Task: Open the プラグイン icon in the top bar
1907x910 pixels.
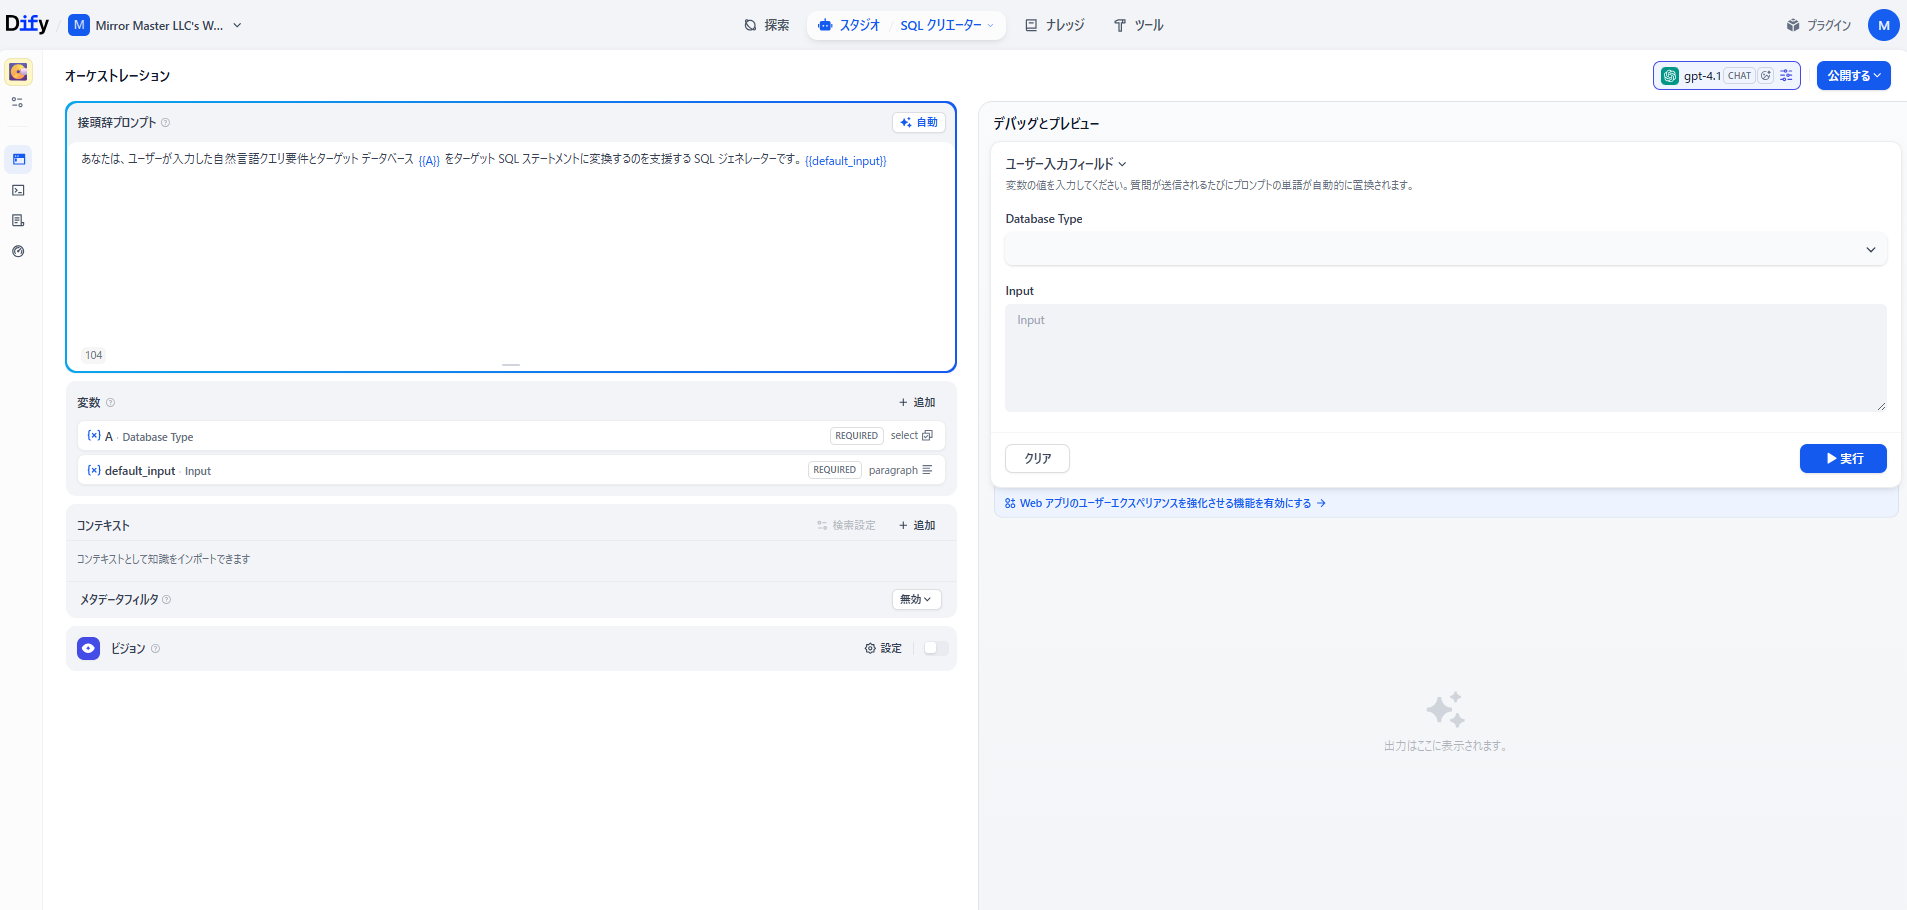Action: coord(1795,25)
